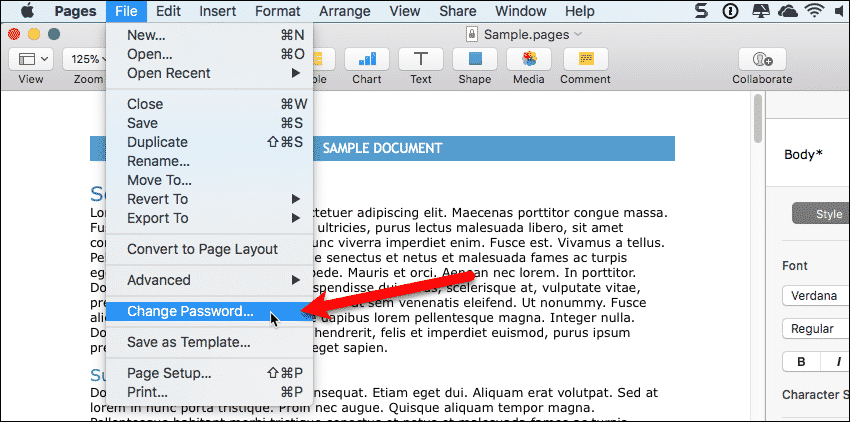The width and height of the screenshot is (850, 422).
Task: Select Save as Template menu item
Action: 188,342
